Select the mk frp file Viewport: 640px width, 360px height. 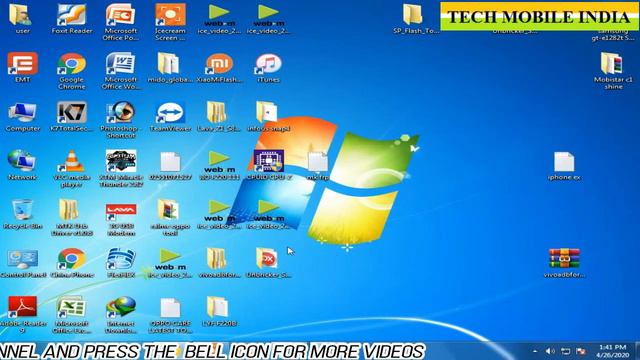click(x=318, y=162)
